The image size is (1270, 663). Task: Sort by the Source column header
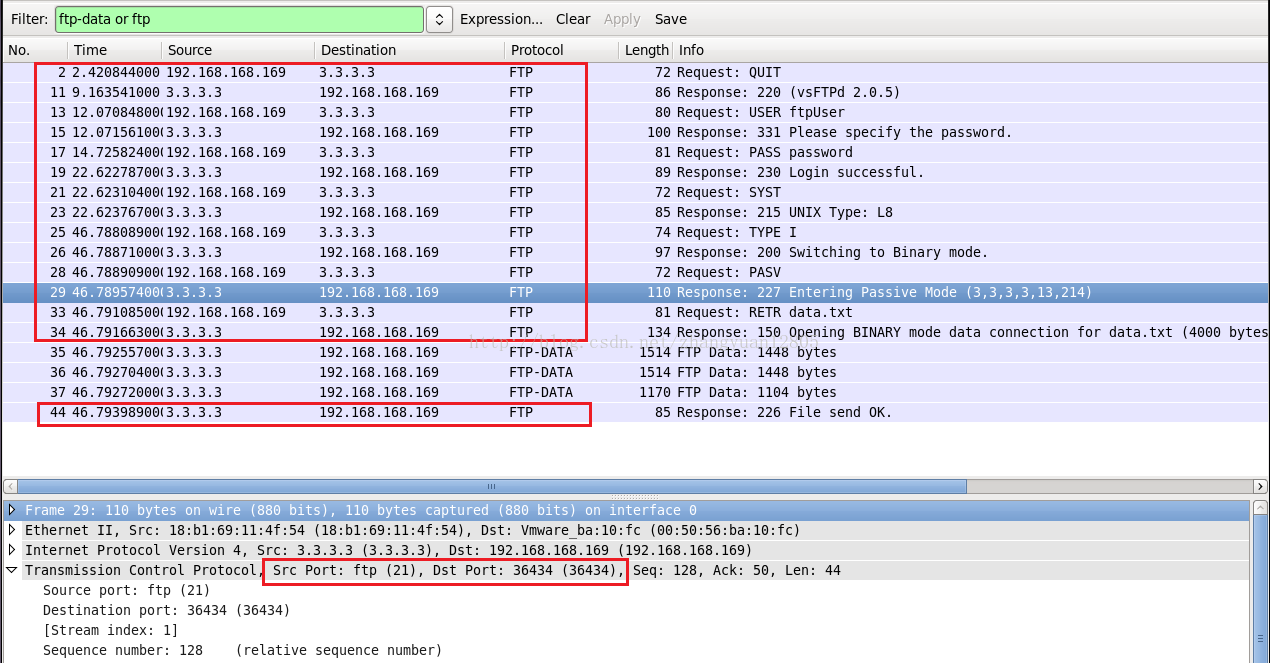click(238, 50)
